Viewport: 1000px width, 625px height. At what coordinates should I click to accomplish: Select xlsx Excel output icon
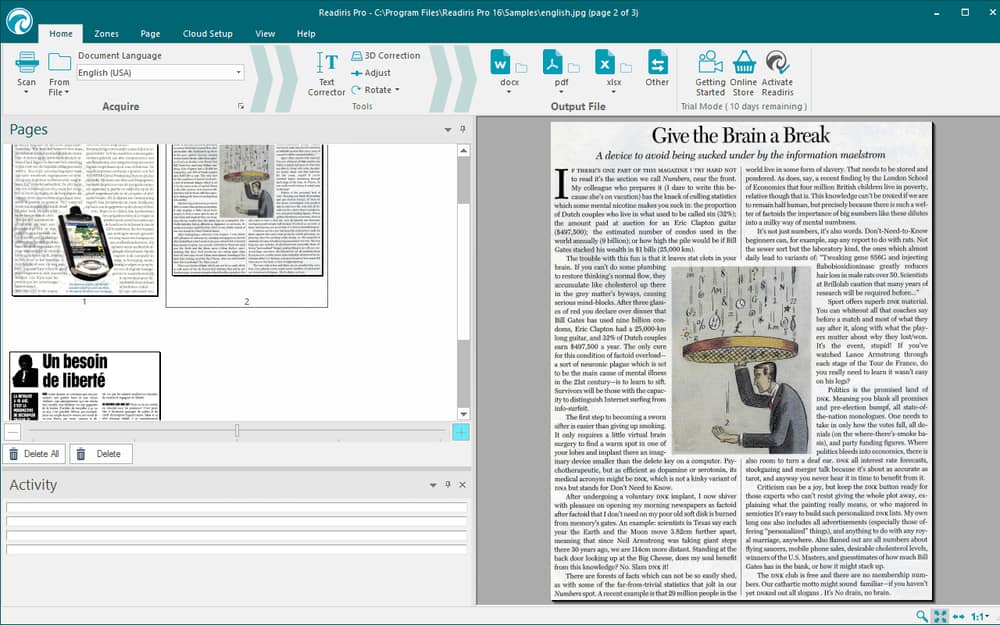pyautogui.click(x=605, y=62)
